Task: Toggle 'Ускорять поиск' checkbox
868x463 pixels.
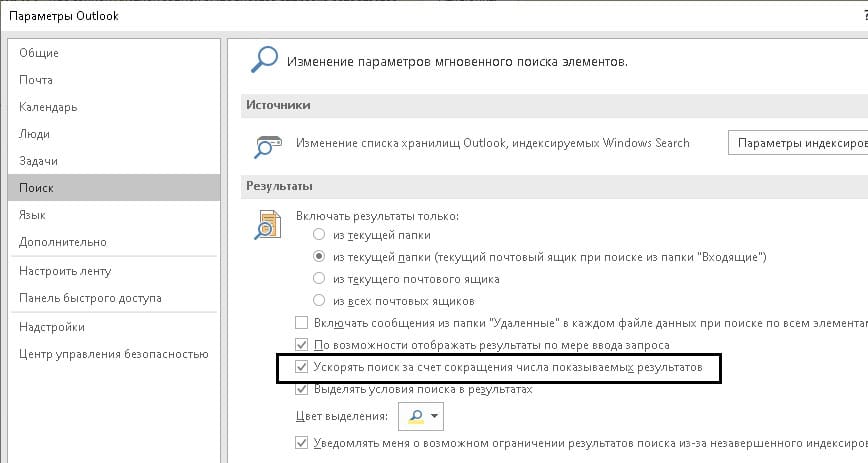Action: 301,368
